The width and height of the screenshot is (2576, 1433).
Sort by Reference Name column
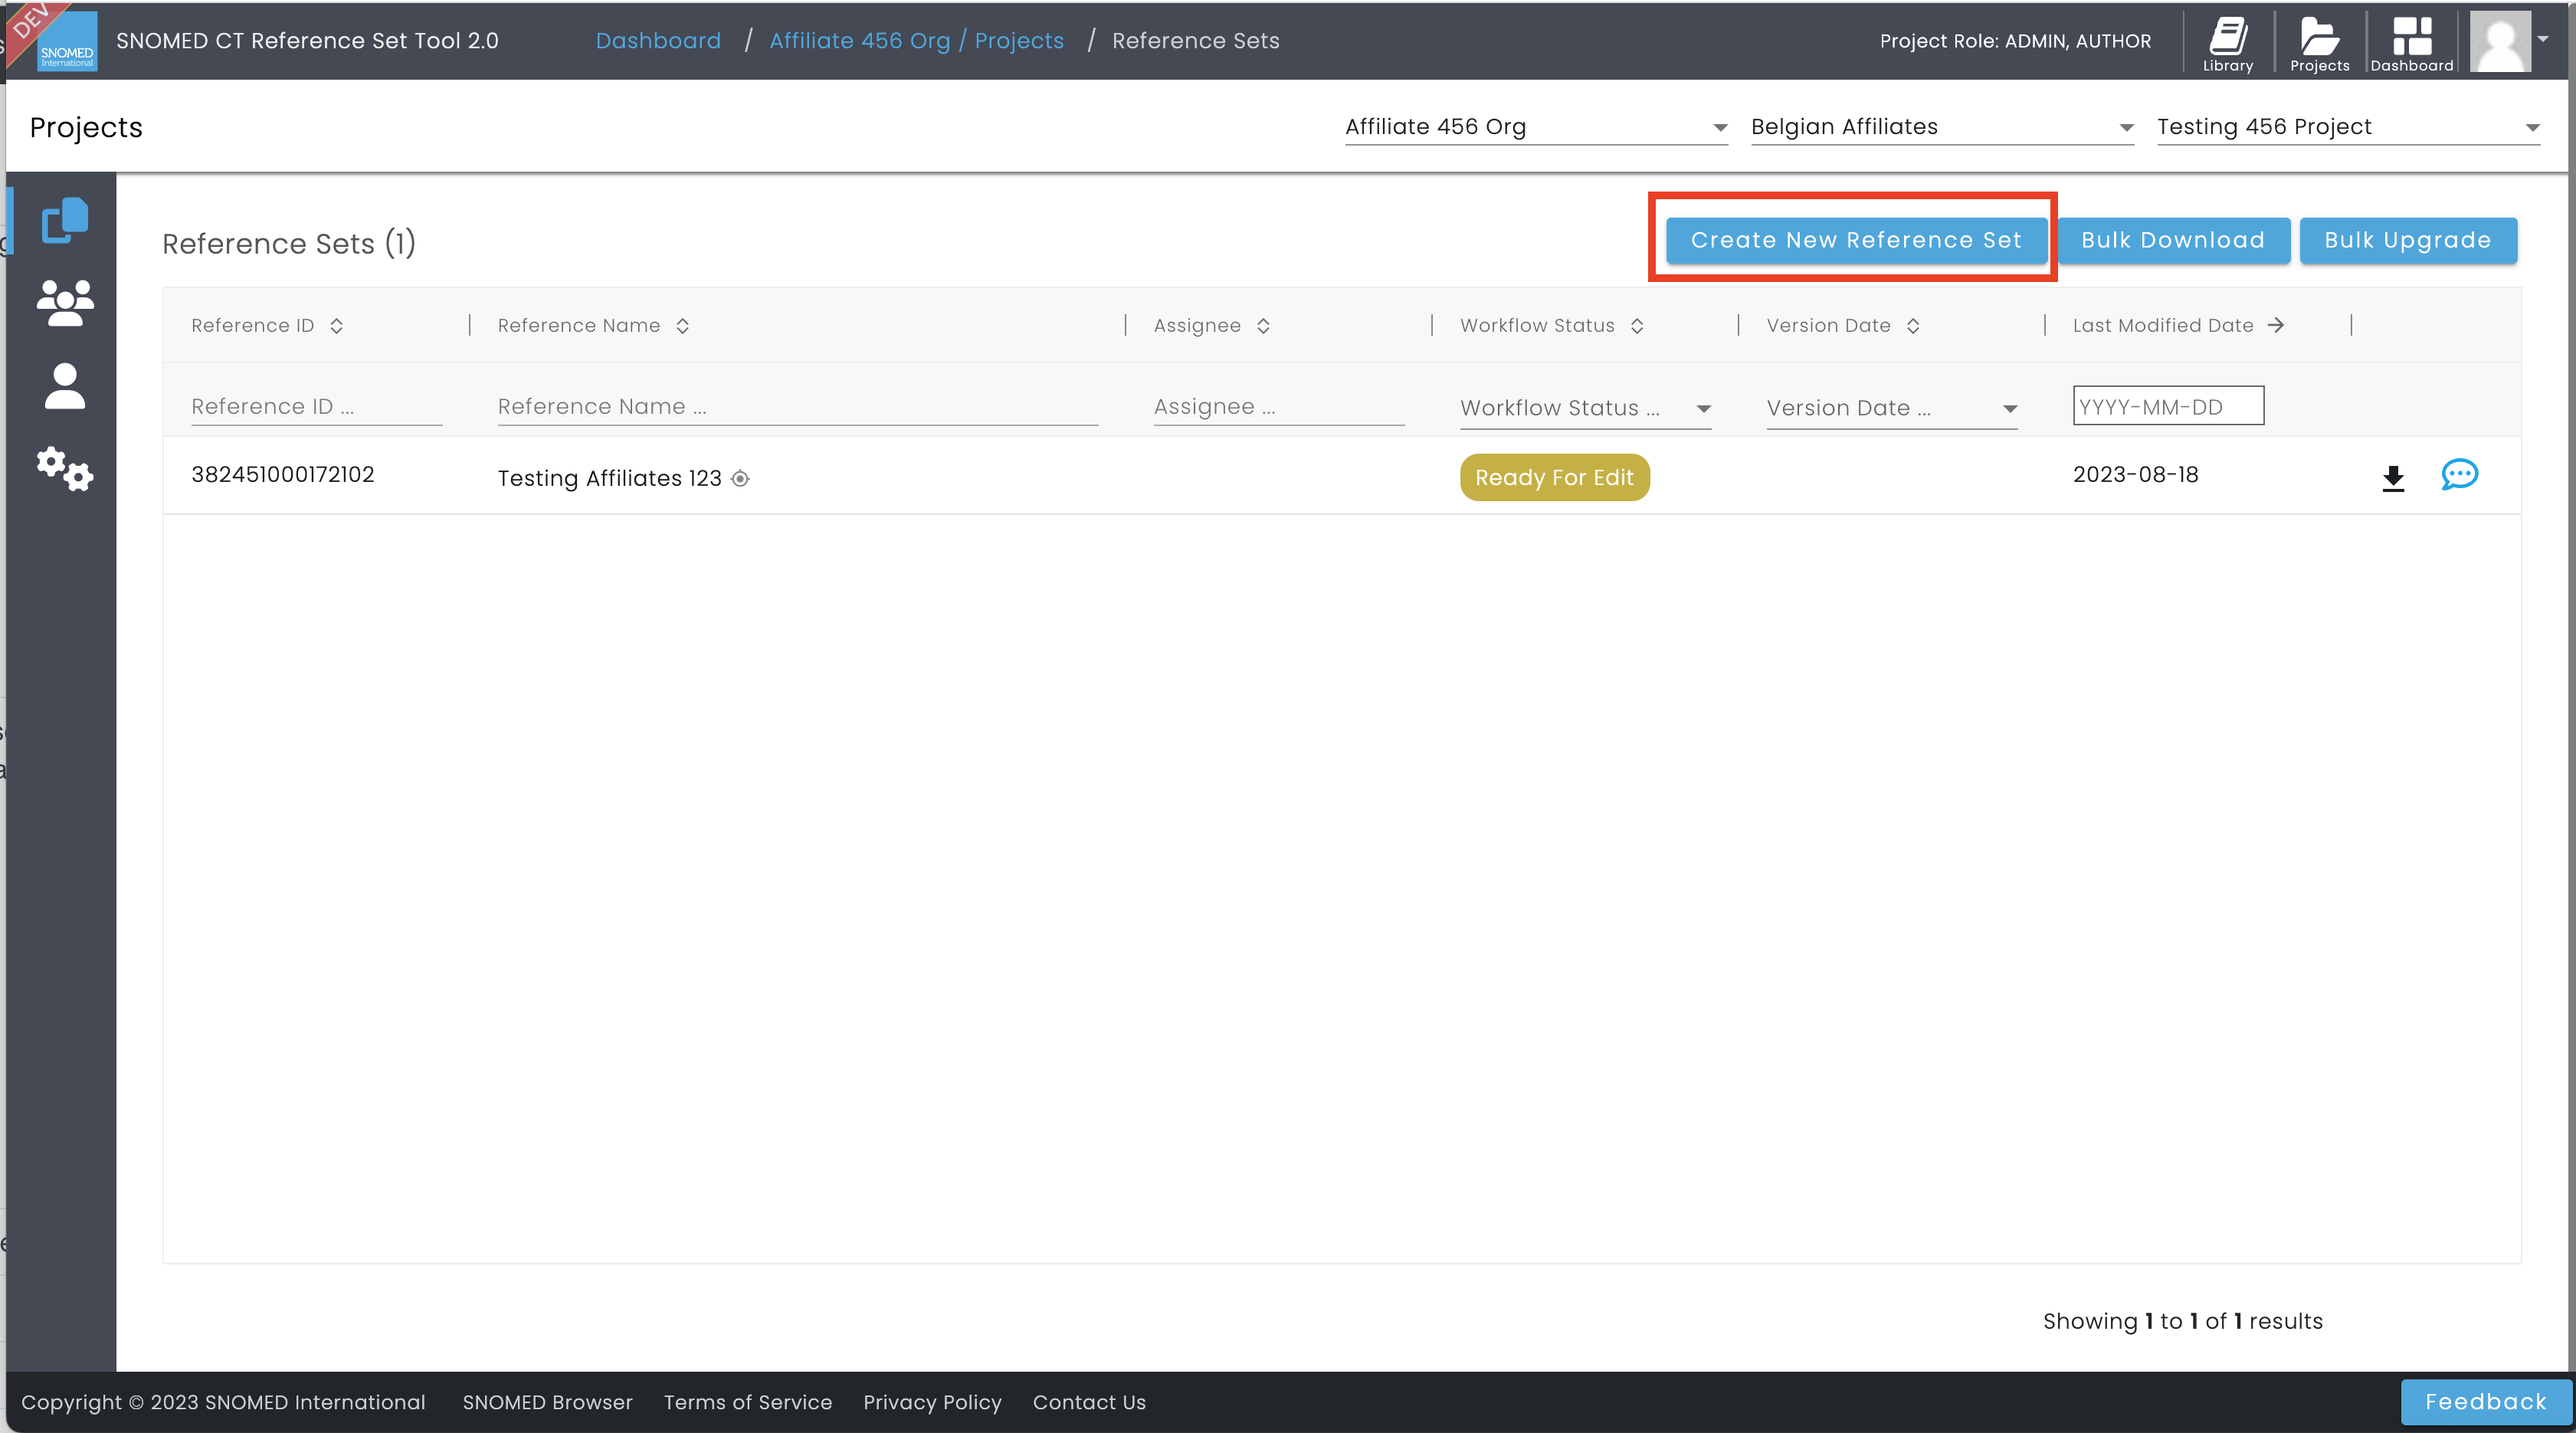pos(682,326)
